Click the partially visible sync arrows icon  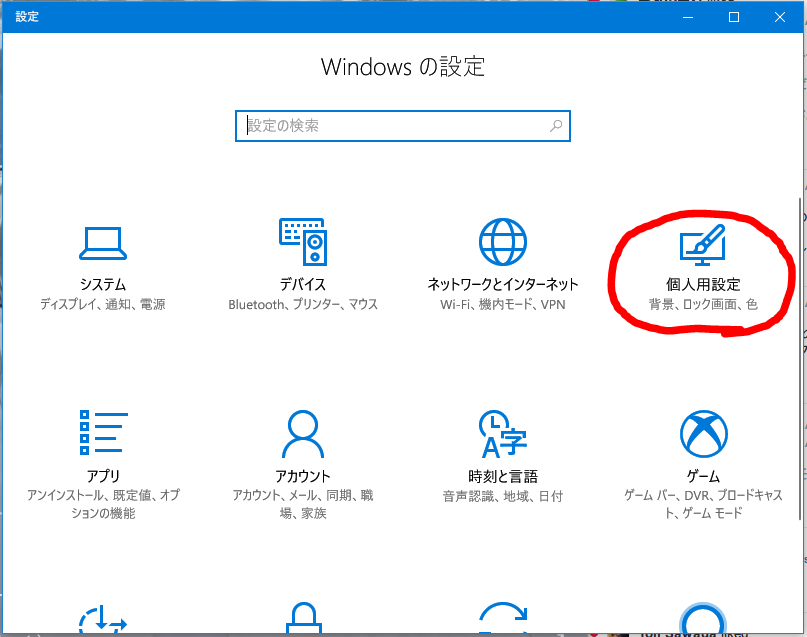click(x=503, y=617)
